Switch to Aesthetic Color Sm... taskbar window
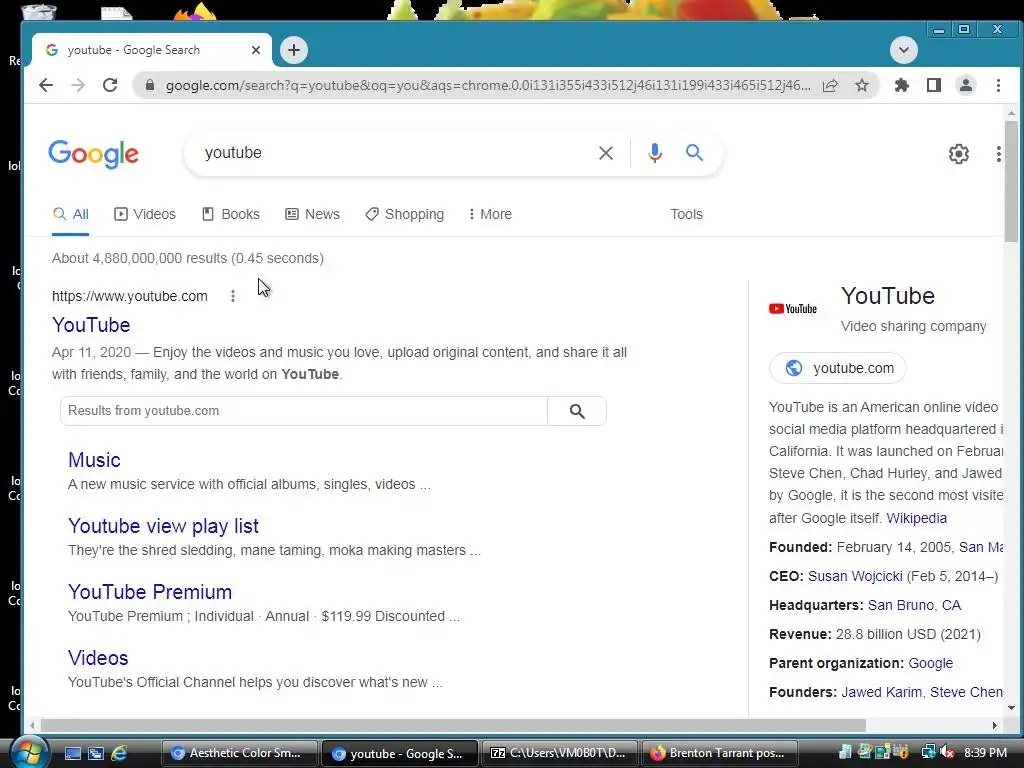Viewport: 1024px width, 768px height. click(239, 754)
